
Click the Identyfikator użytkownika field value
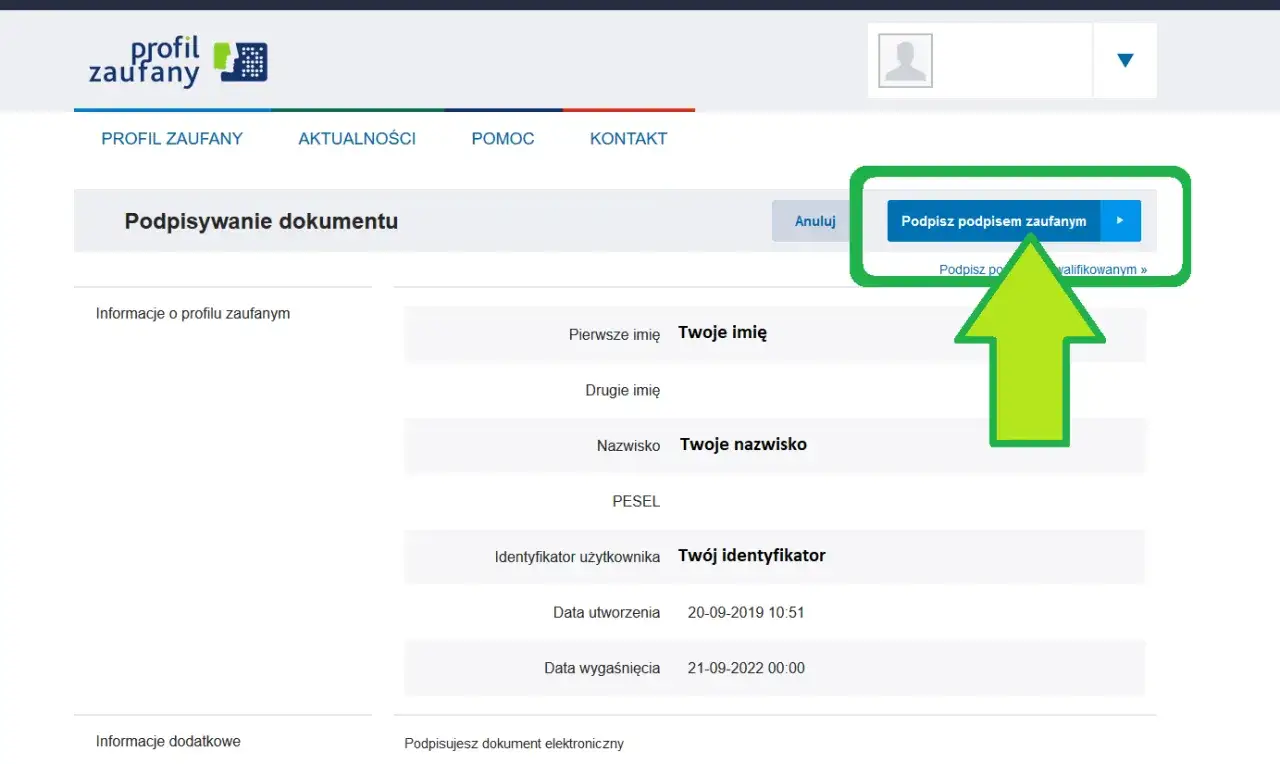[x=752, y=556]
